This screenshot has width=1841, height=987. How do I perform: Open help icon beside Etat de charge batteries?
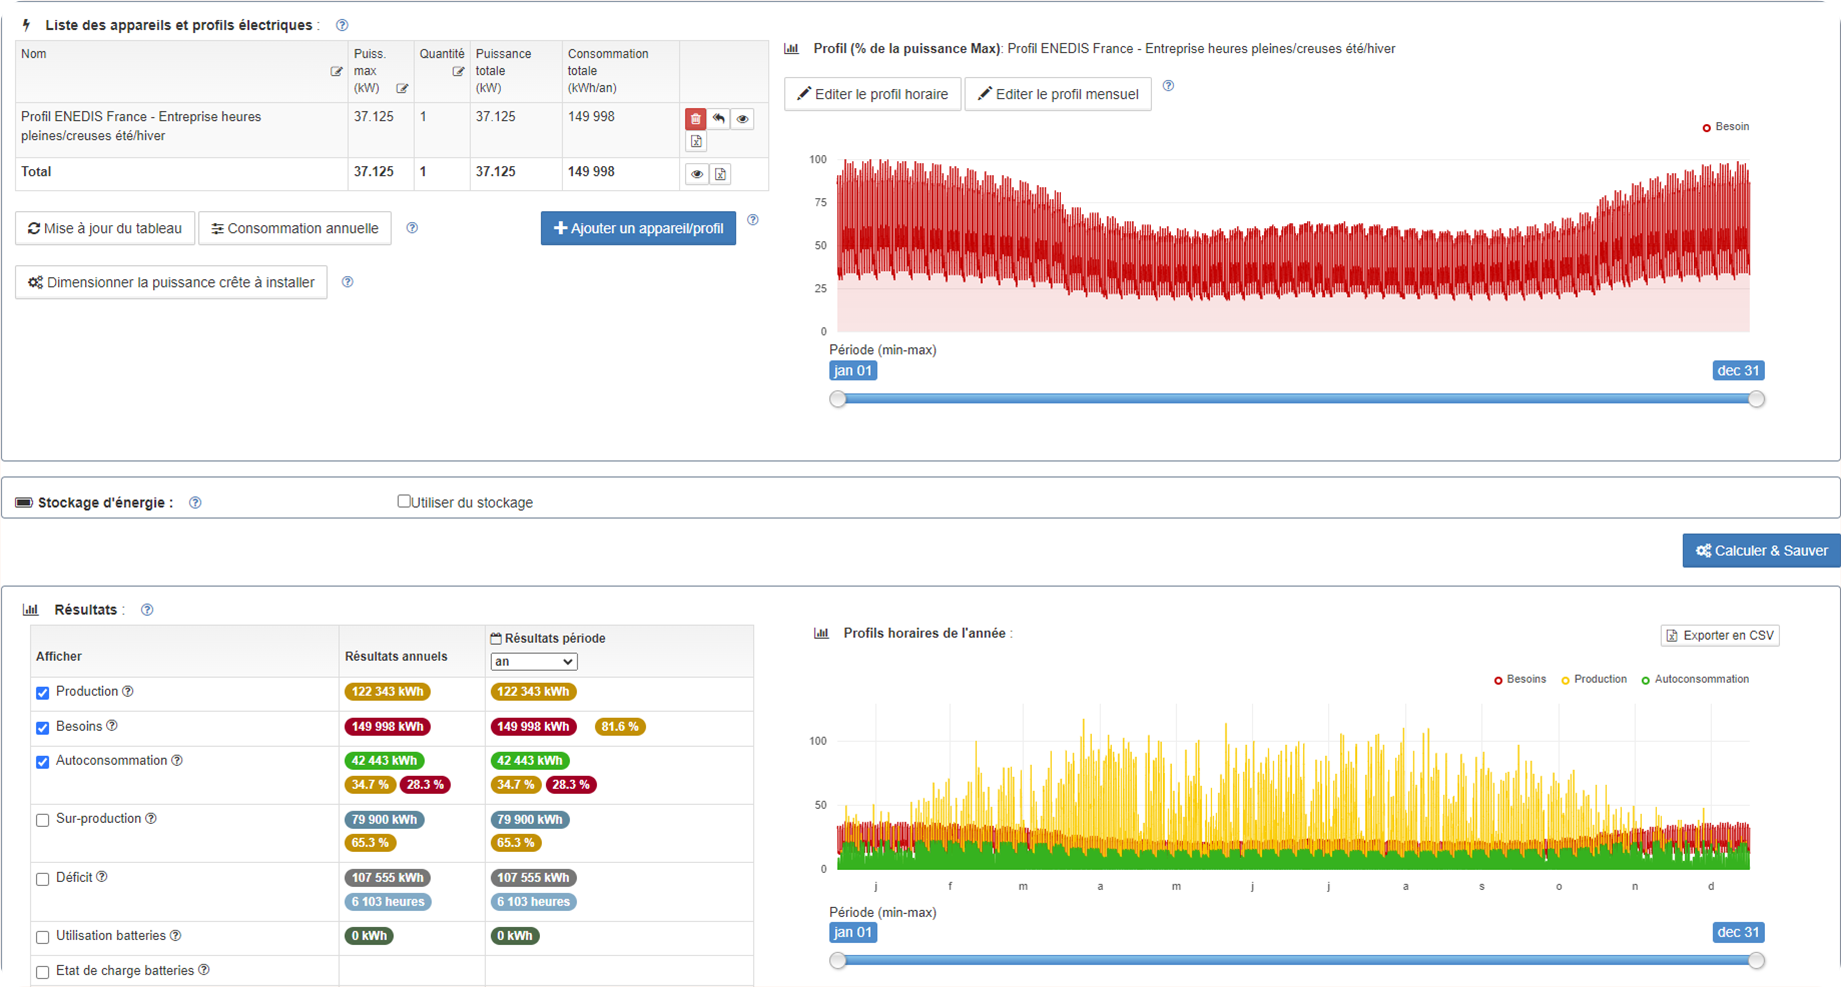click(x=204, y=970)
